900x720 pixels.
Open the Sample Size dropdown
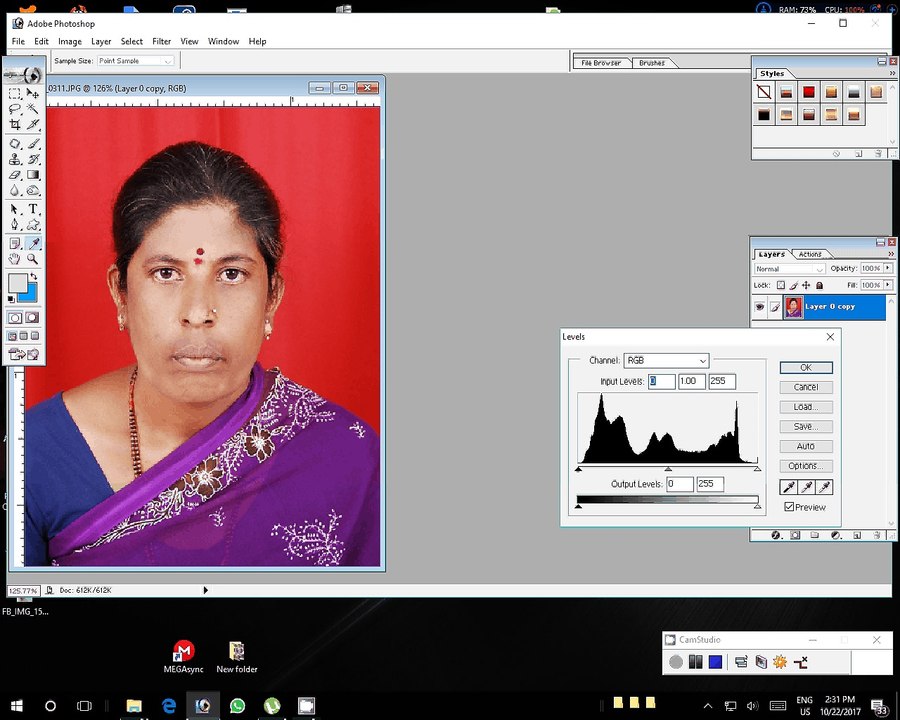(135, 61)
